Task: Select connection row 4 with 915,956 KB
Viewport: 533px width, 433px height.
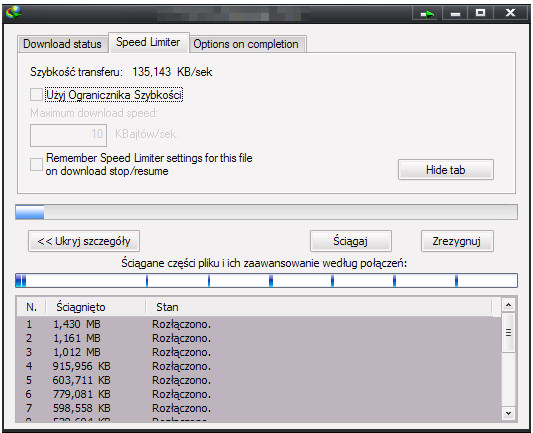Action: pos(258,366)
